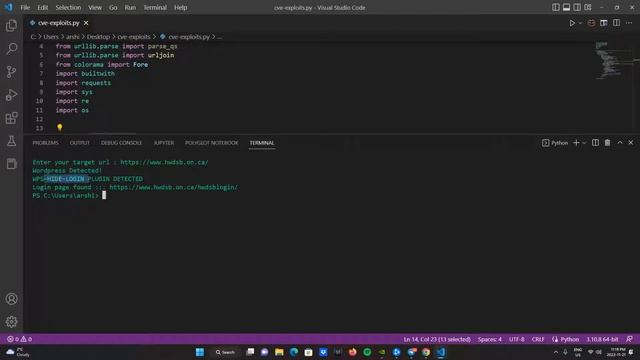The width and height of the screenshot is (640, 360).
Task: Click Users folder in breadcrumb
Action: (x=51, y=37)
